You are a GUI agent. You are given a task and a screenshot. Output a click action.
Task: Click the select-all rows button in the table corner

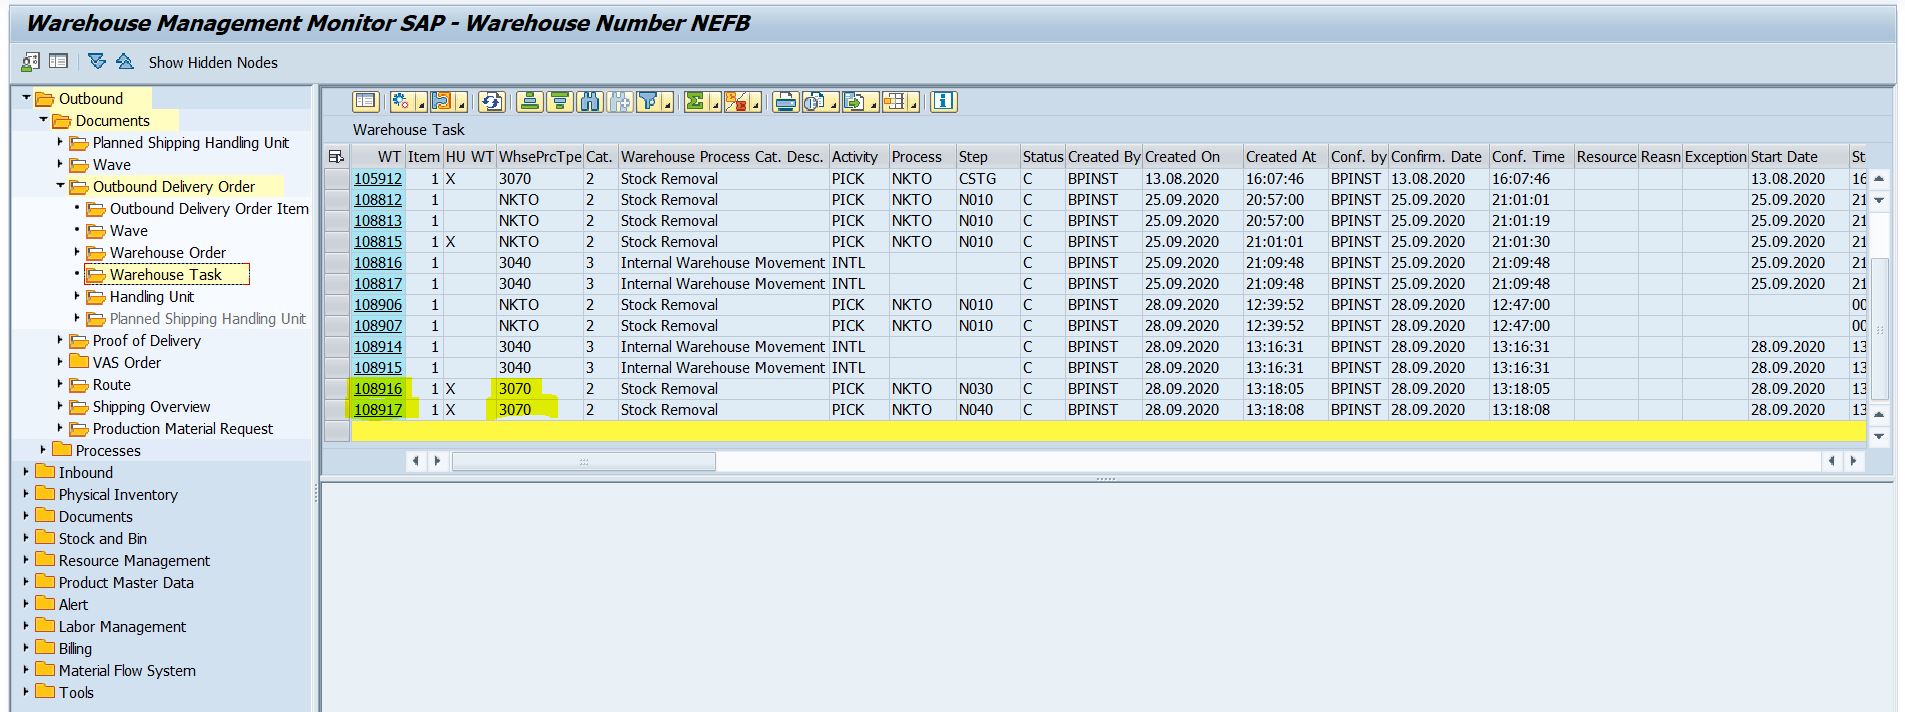click(x=336, y=157)
